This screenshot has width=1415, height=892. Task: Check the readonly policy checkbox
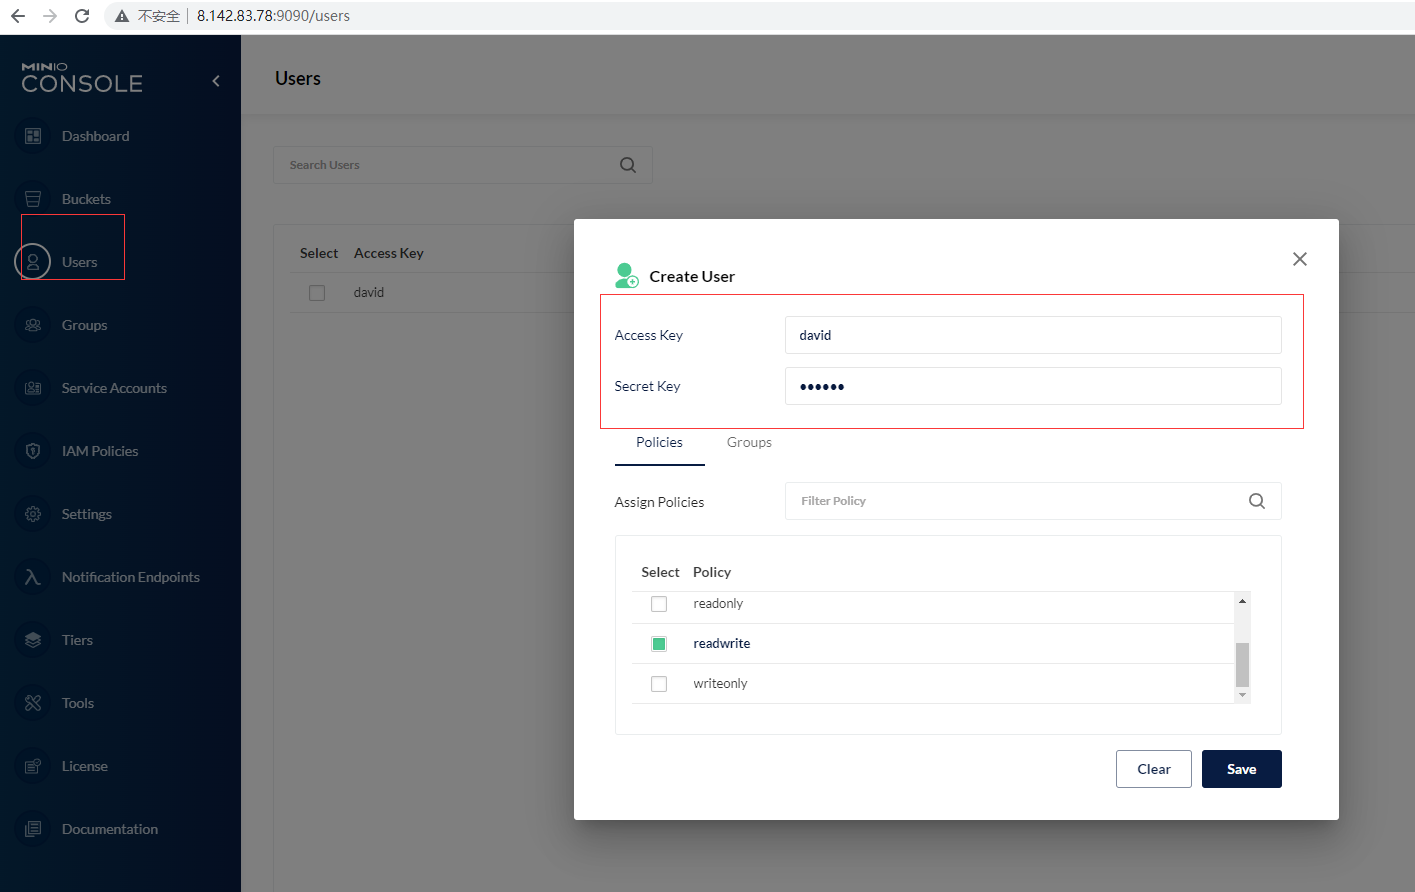tap(659, 604)
